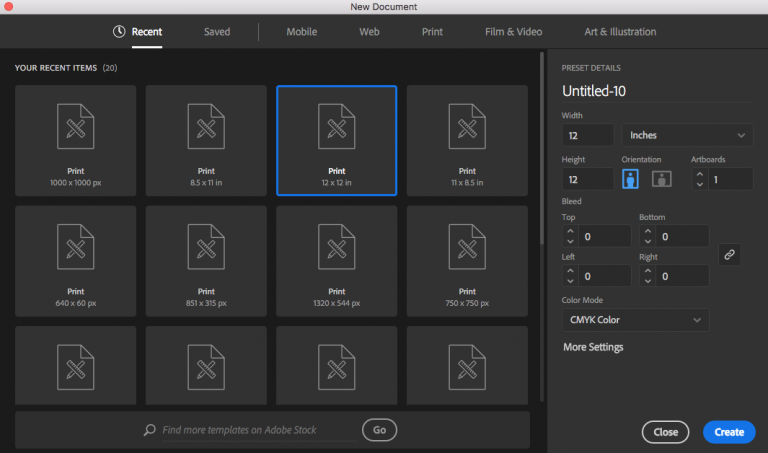Click the Untitled-10 document name field

pos(656,91)
